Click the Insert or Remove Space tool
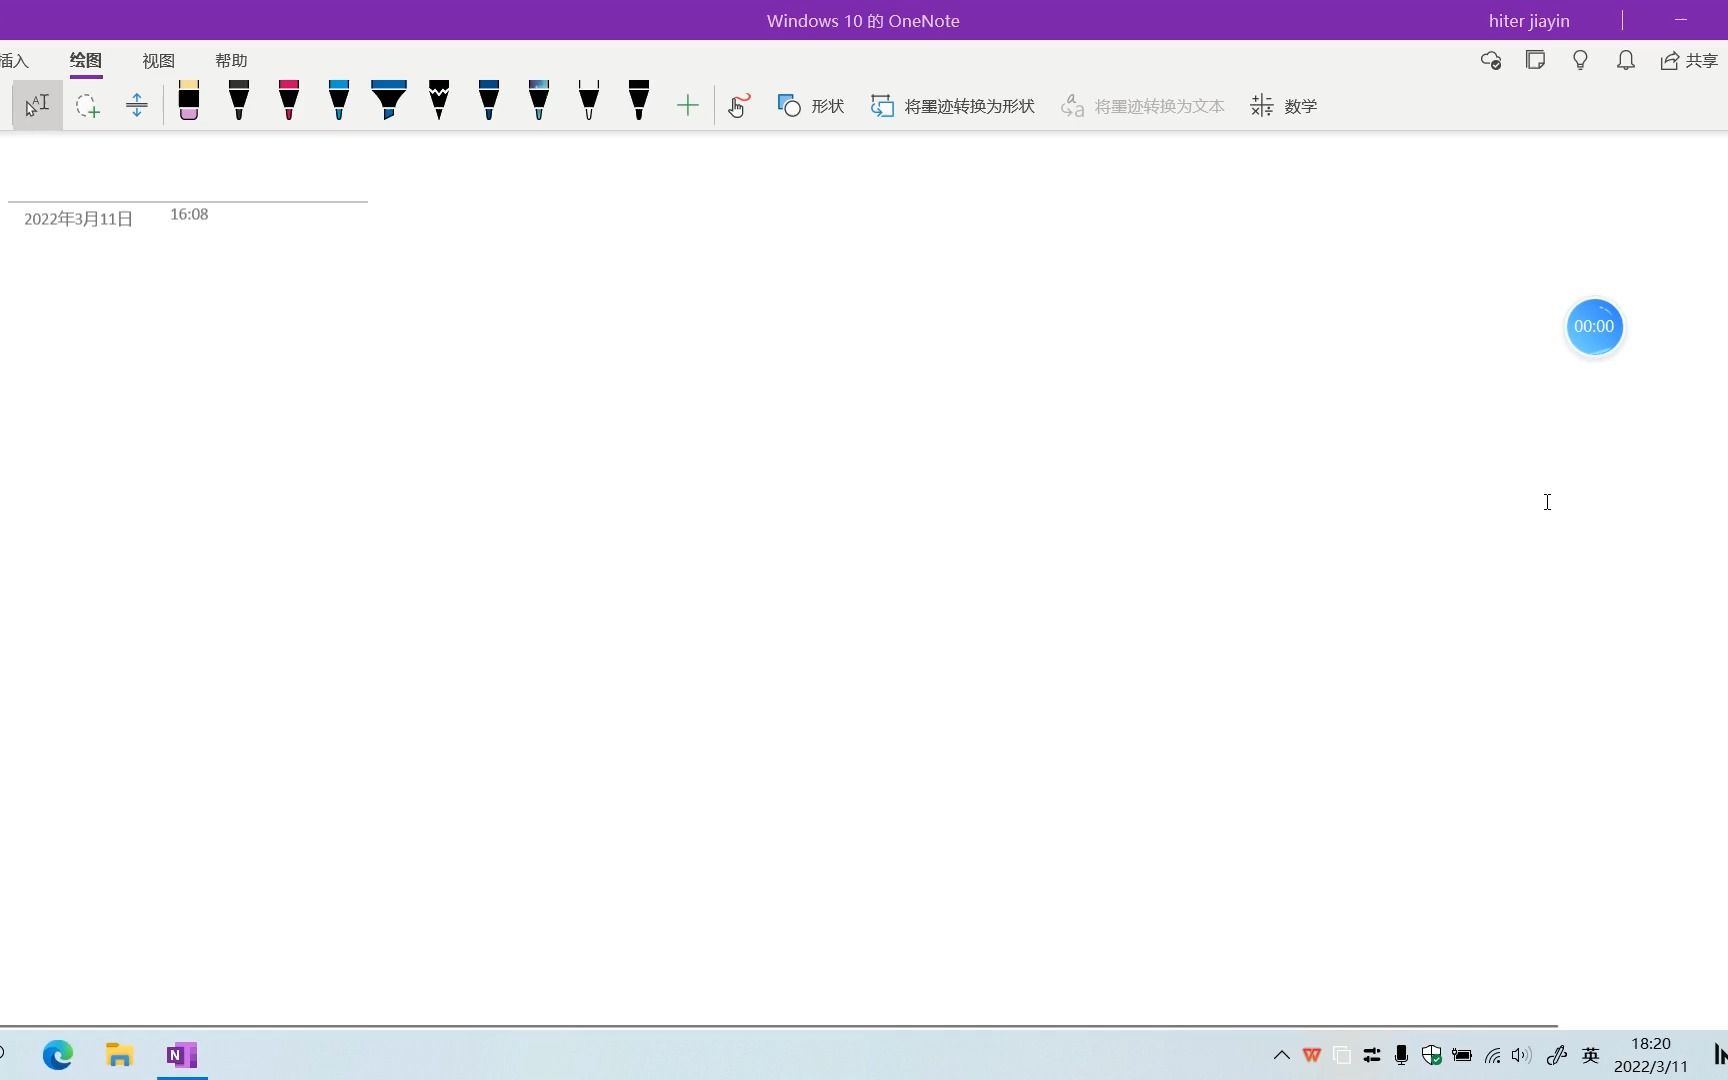Image resolution: width=1728 pixels, height=1080 pixels. pyautogui.click(x=137, y=105)
